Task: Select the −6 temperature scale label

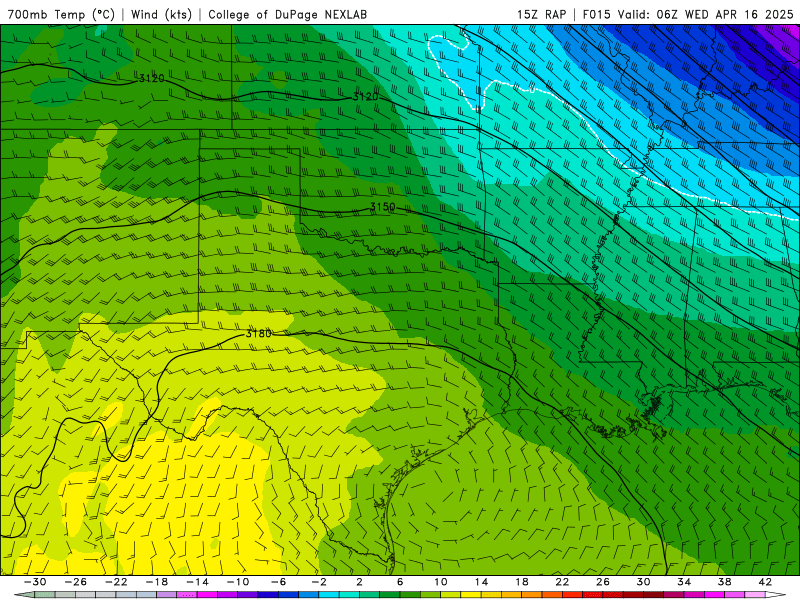Action: pyautogui.click(x=279, y=582)
